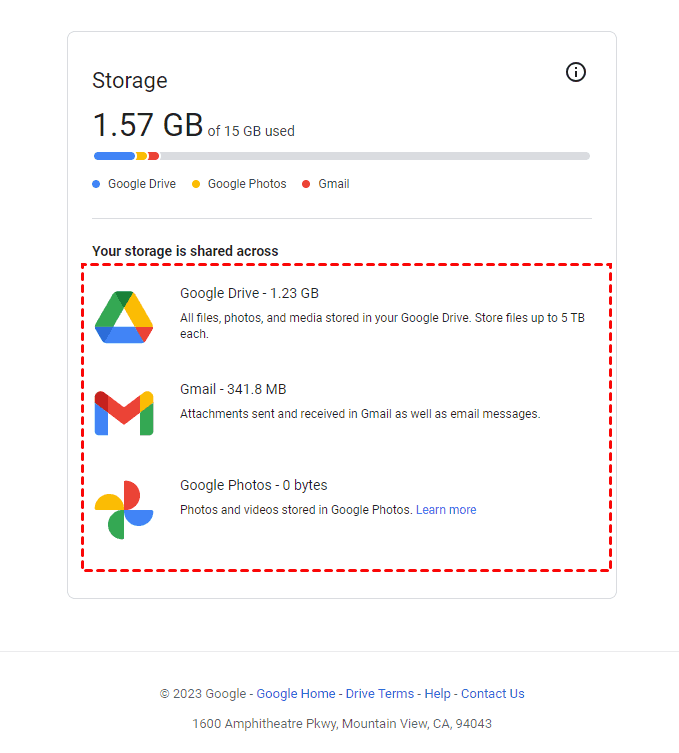Click the storage info icon
The height and width of the screenshot is (753, 679).
pos(576,72)
